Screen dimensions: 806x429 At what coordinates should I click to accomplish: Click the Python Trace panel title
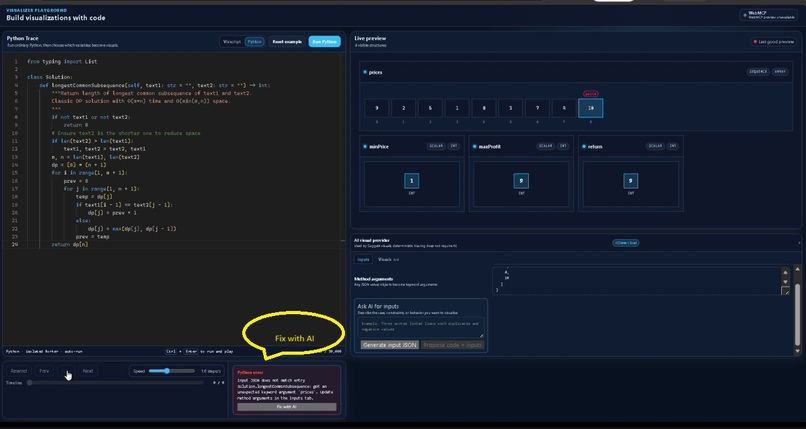23,39
